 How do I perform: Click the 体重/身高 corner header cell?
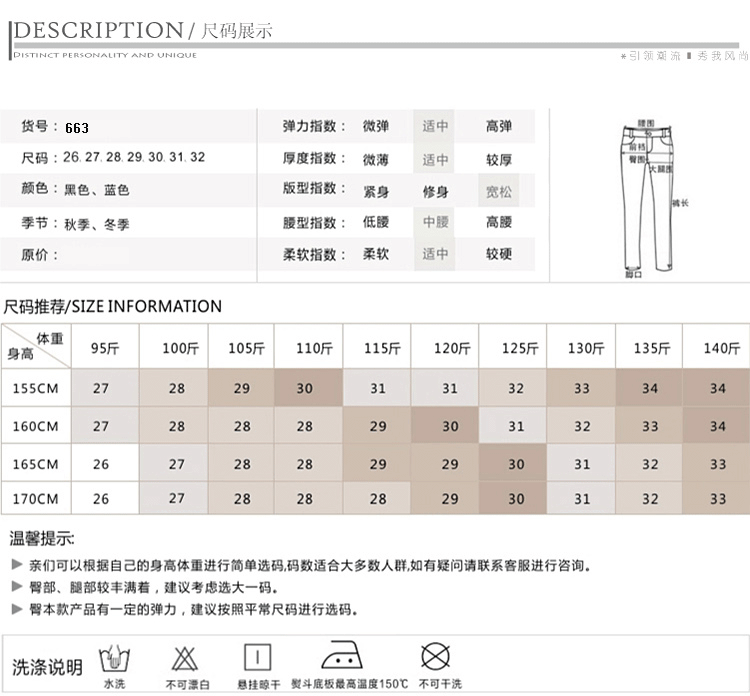pos(36,346)
